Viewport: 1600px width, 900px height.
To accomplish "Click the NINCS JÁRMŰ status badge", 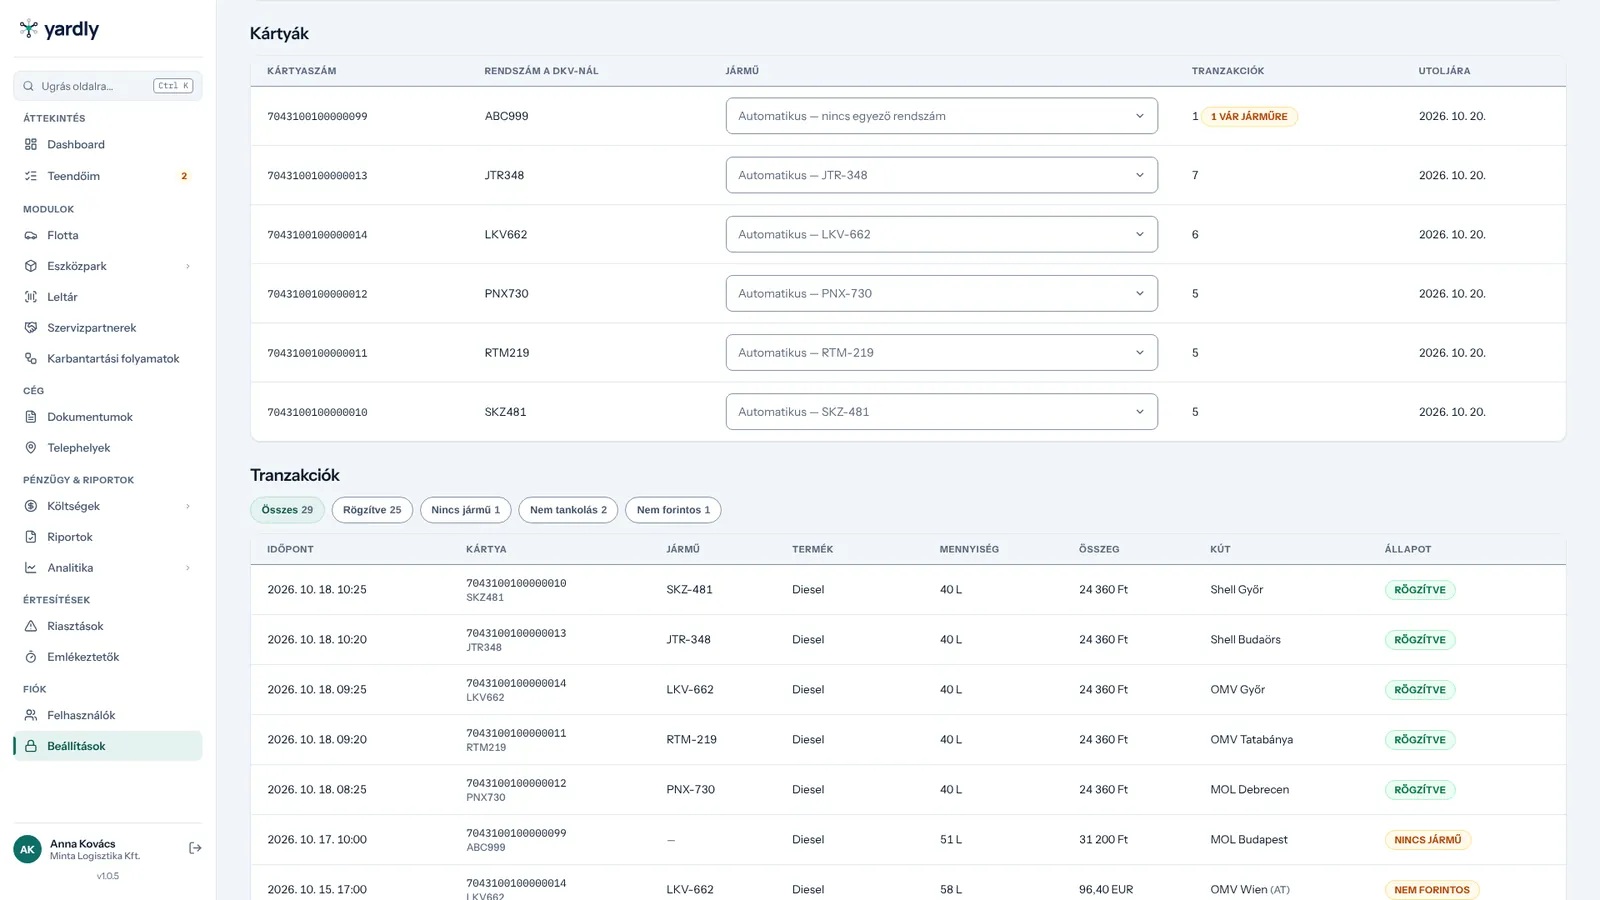I will tap(1428, 840).
